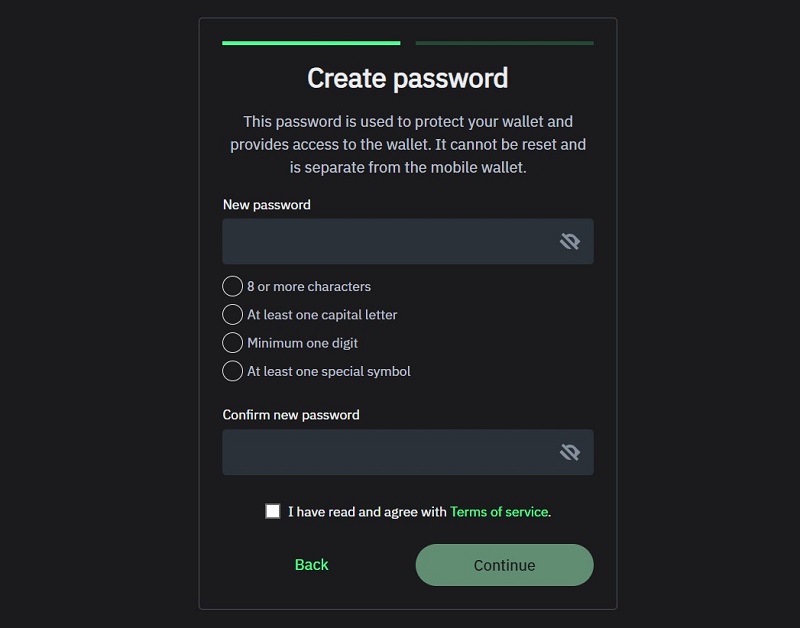Select the capital letter requirement circle
Screen dimensions: 800x628
click(x=232, y=314)
